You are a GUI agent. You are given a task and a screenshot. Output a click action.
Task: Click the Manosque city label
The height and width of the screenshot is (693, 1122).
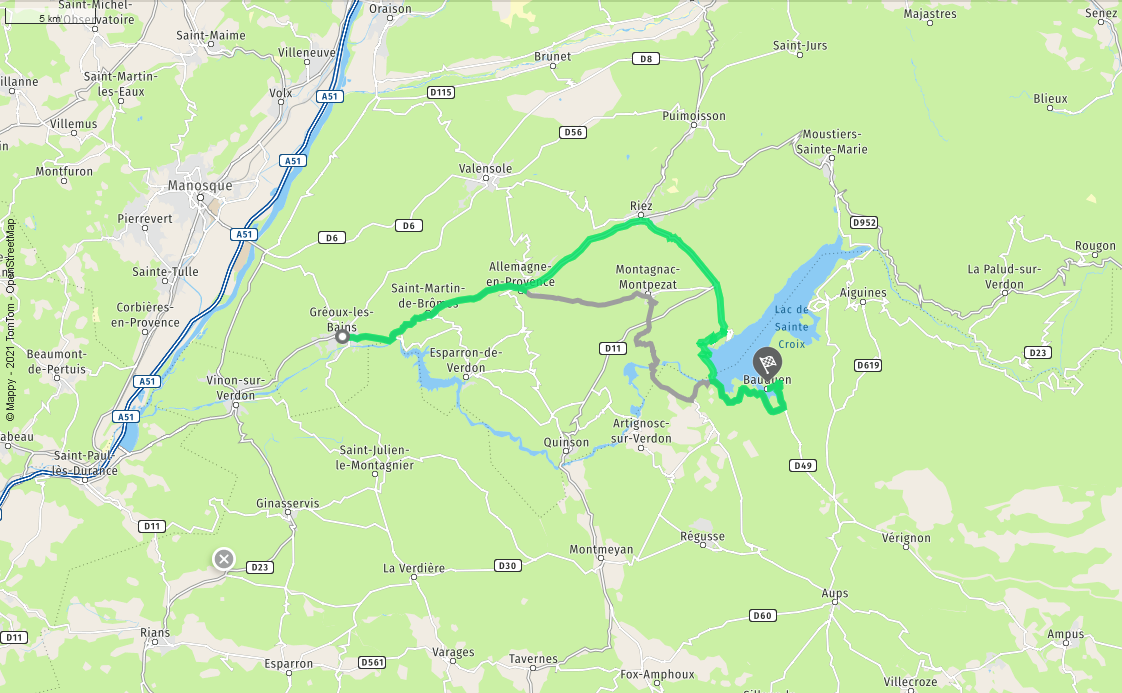pyautogui.click(x=200, y=185)
